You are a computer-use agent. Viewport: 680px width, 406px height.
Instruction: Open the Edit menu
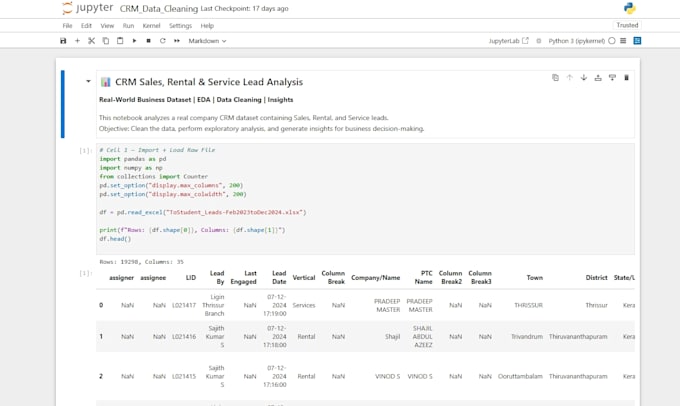[x=86, y=26]
